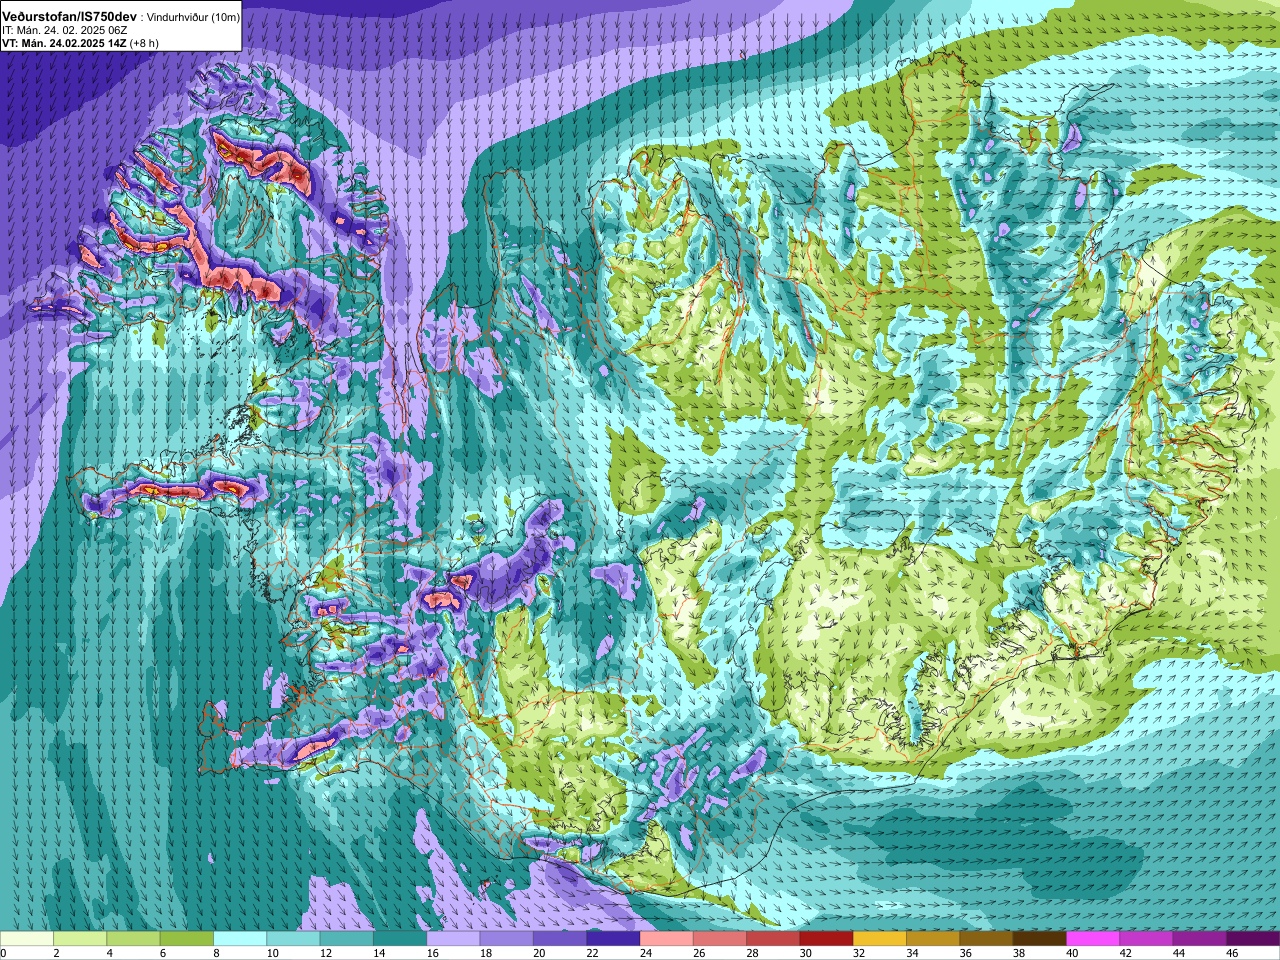Select the cyan swatch between 8 and 10
The width and height of the screenshot is (1280, 960).
(x=240, y=940)
